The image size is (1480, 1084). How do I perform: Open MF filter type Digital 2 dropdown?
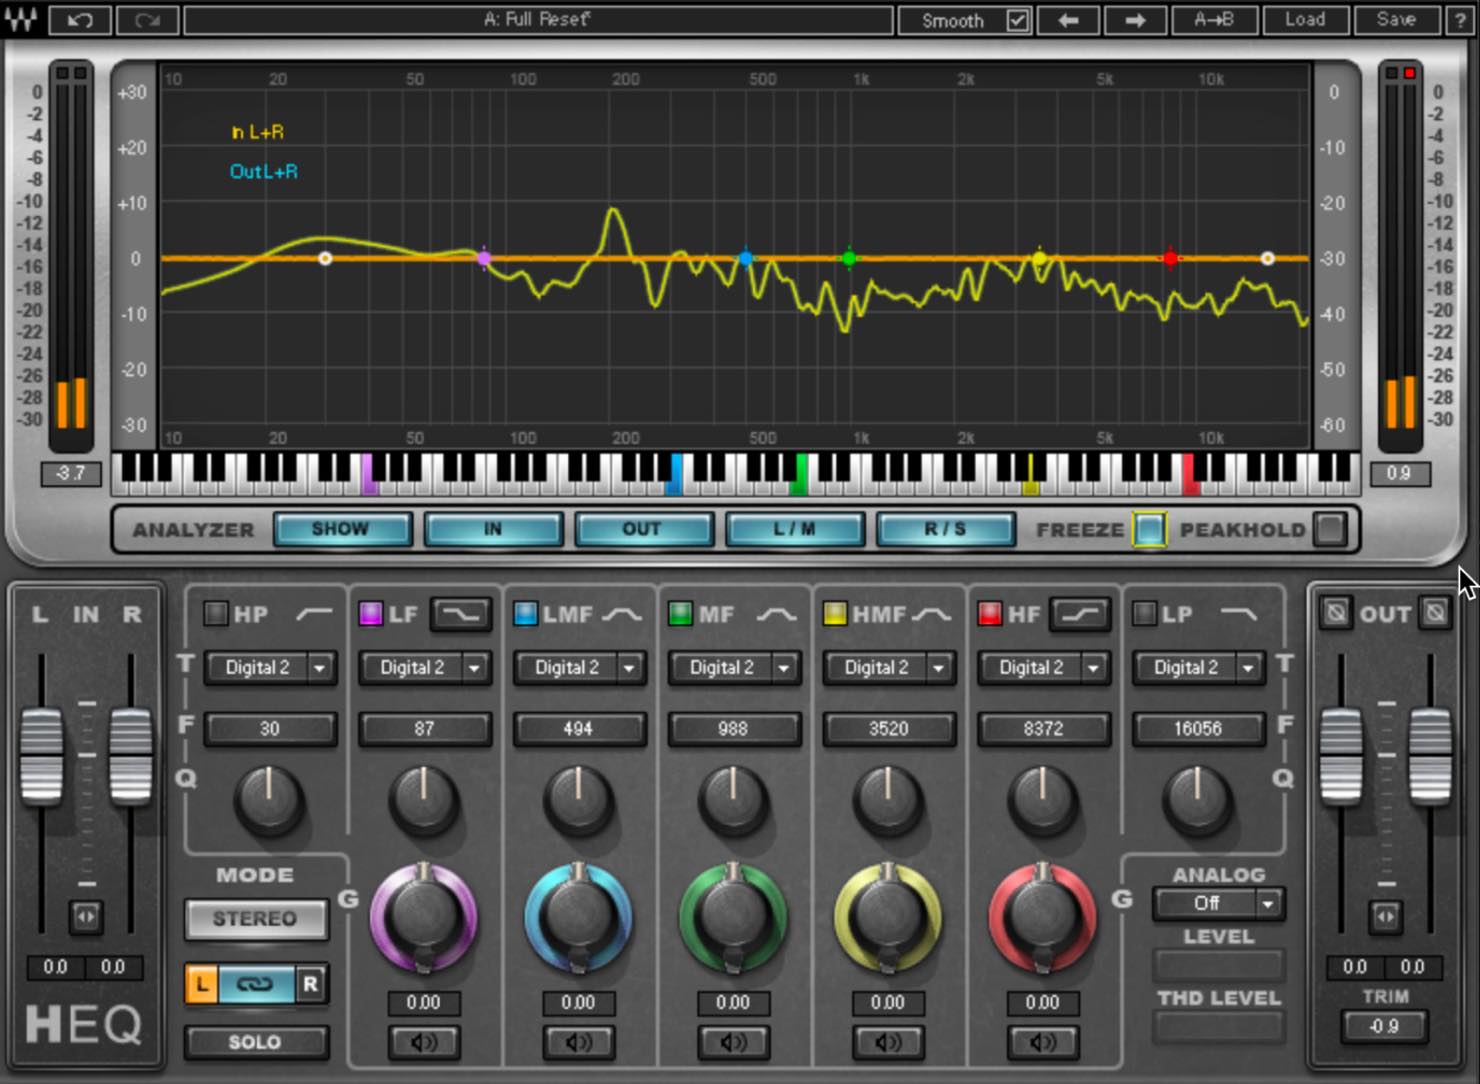click(735, 667)
